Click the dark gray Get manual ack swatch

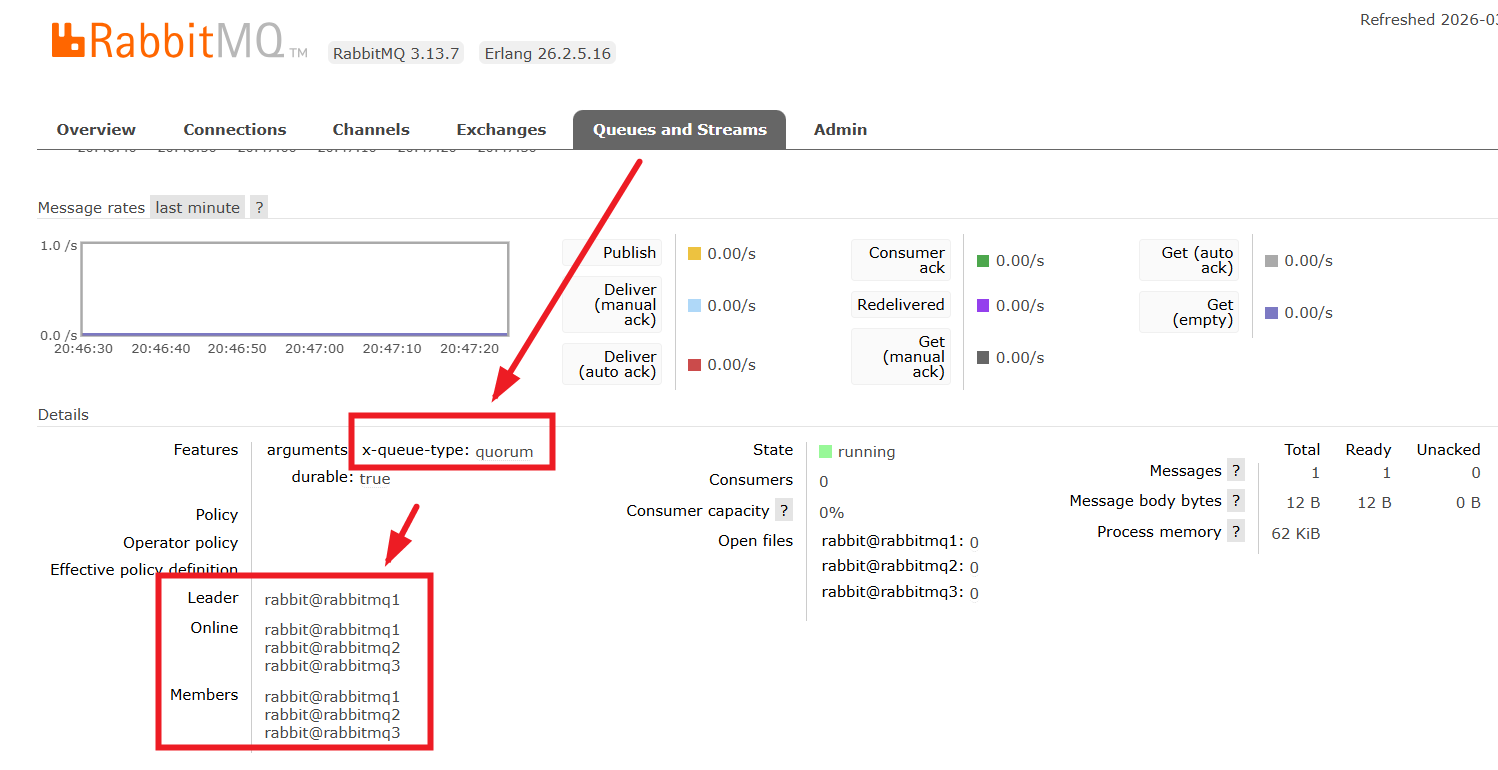click(983, 357)
